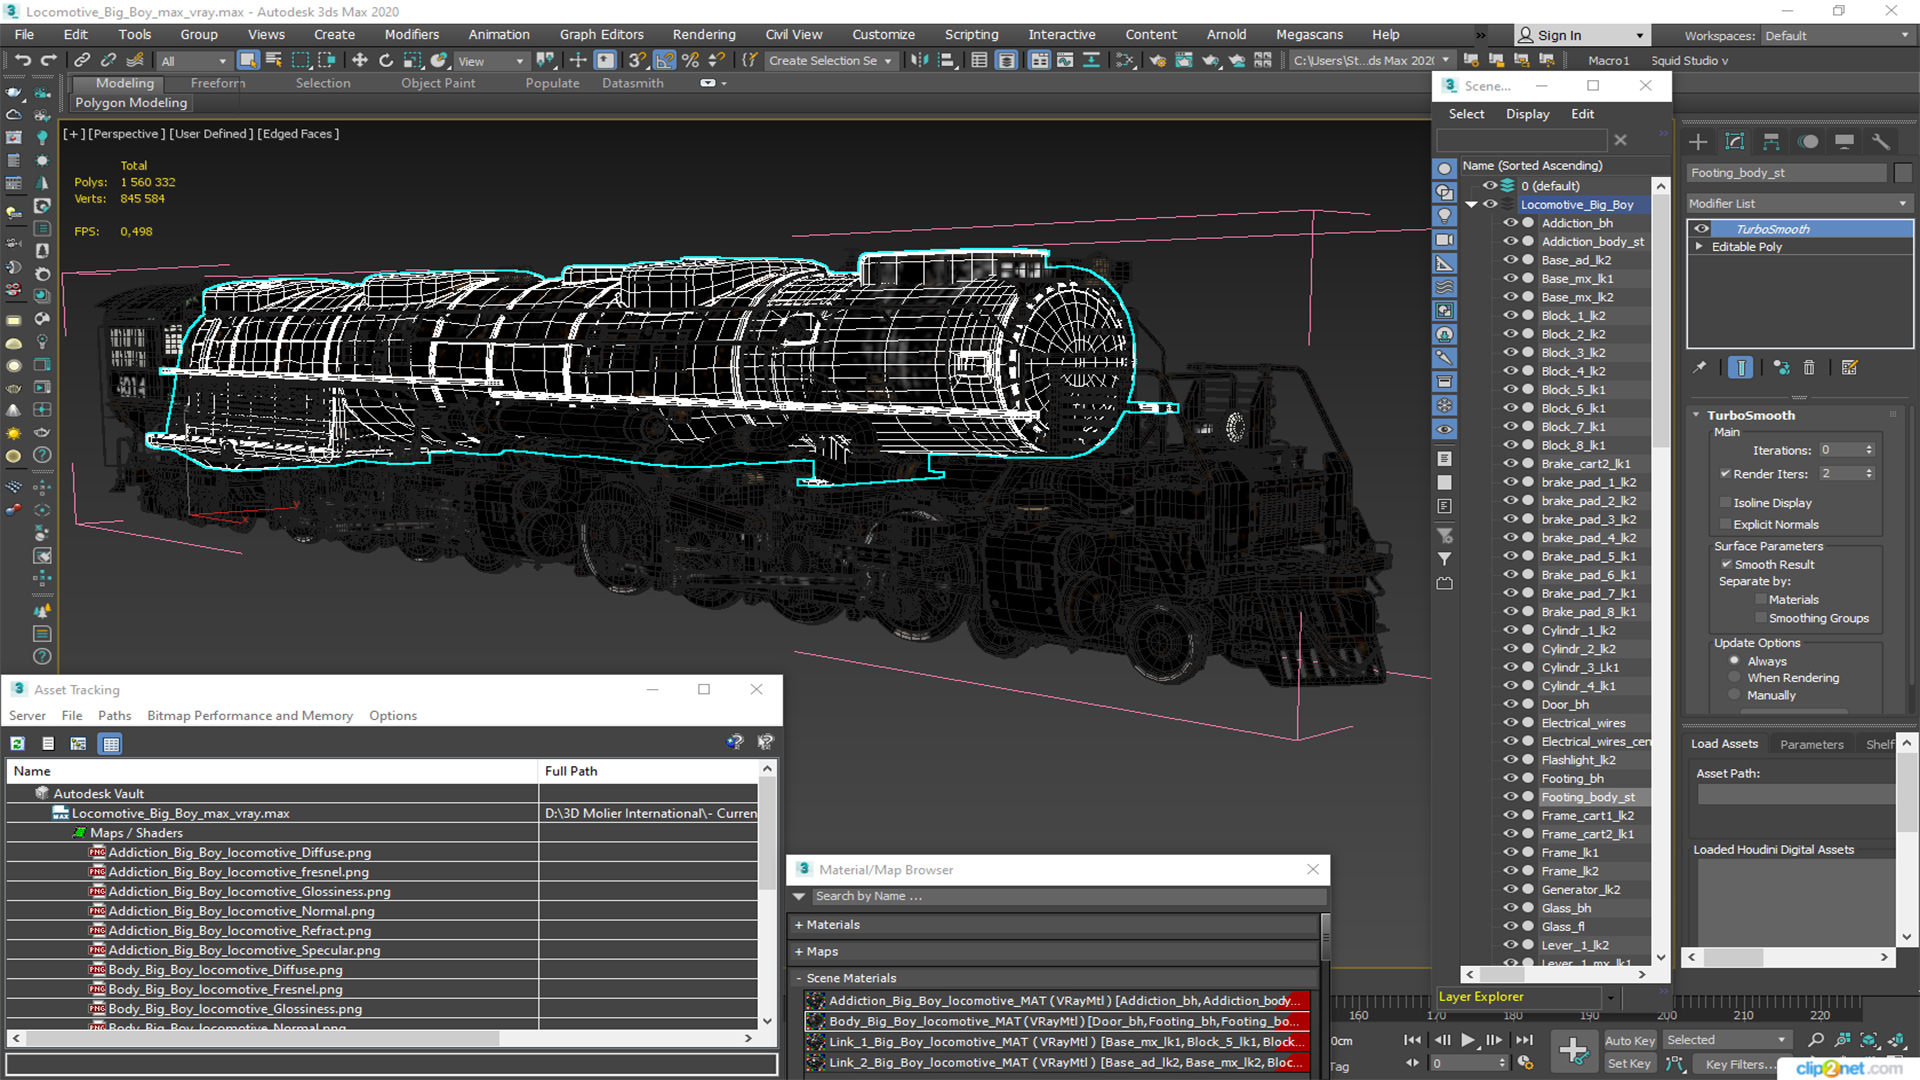Switch to the Display command panel

(1845, 141)
